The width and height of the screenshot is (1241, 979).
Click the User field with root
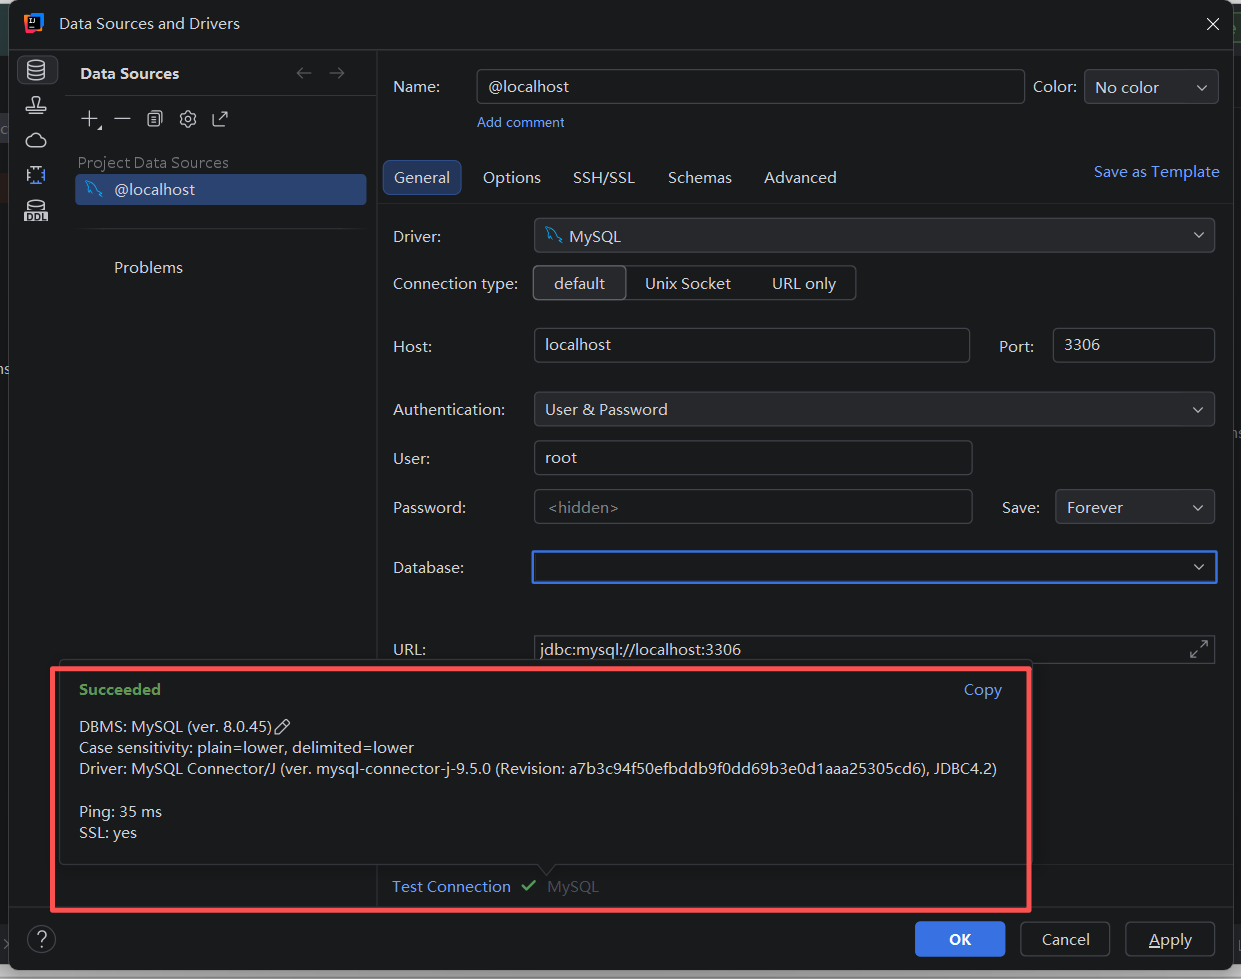[x=753, y=458]
